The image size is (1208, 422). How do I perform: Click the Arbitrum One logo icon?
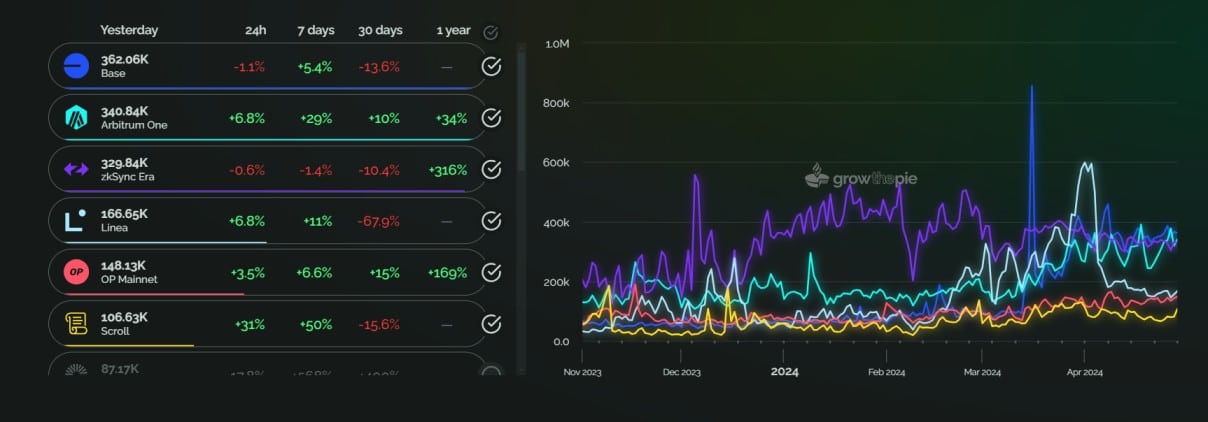76,118
